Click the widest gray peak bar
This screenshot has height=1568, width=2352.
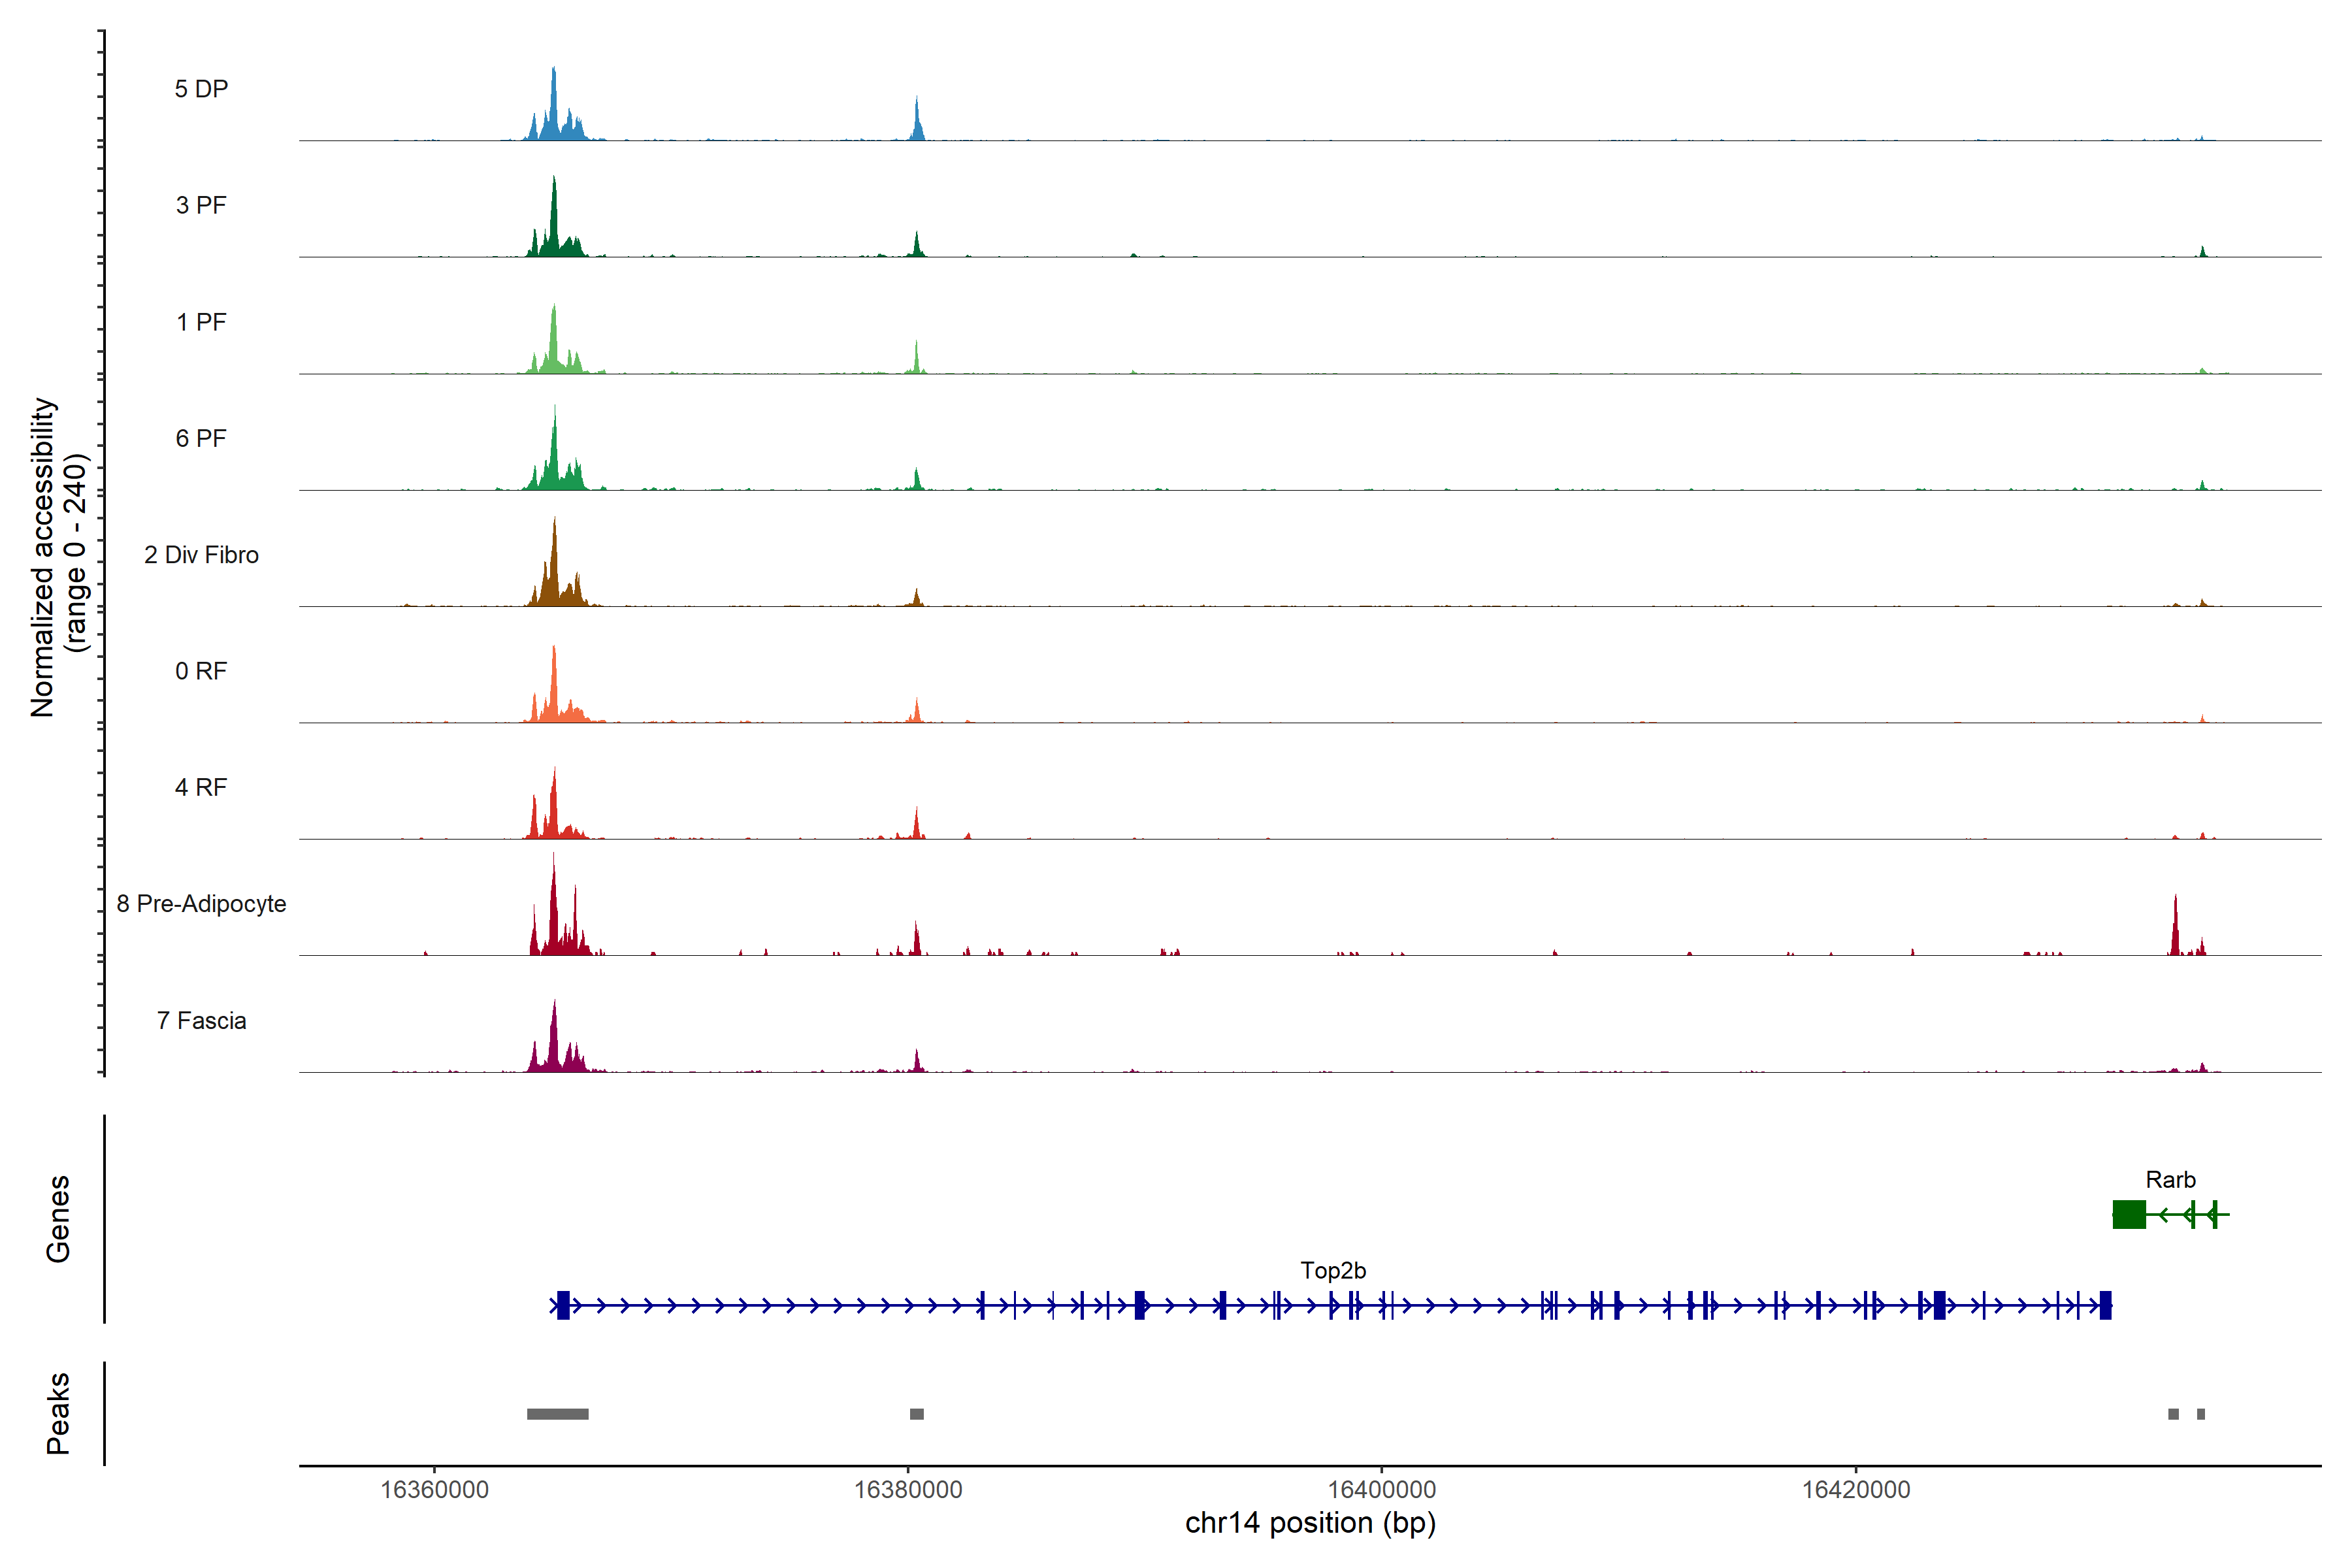[557, 1414]
